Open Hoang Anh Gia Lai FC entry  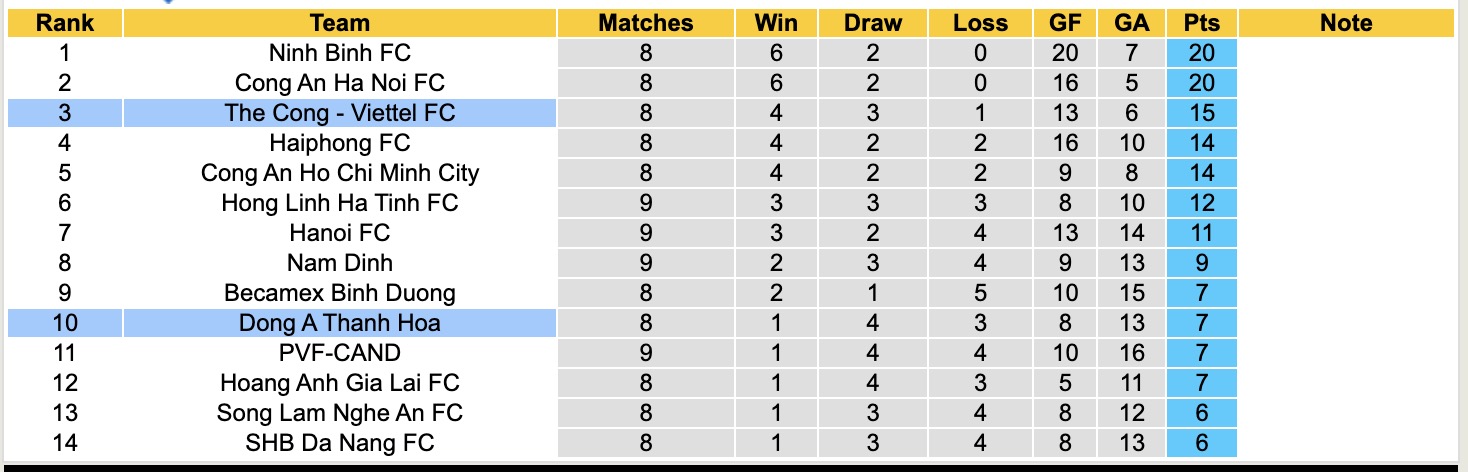[340, 383]
